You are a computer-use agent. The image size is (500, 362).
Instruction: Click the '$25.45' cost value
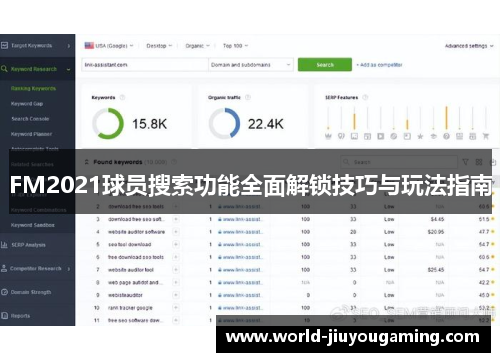(436, 270)
